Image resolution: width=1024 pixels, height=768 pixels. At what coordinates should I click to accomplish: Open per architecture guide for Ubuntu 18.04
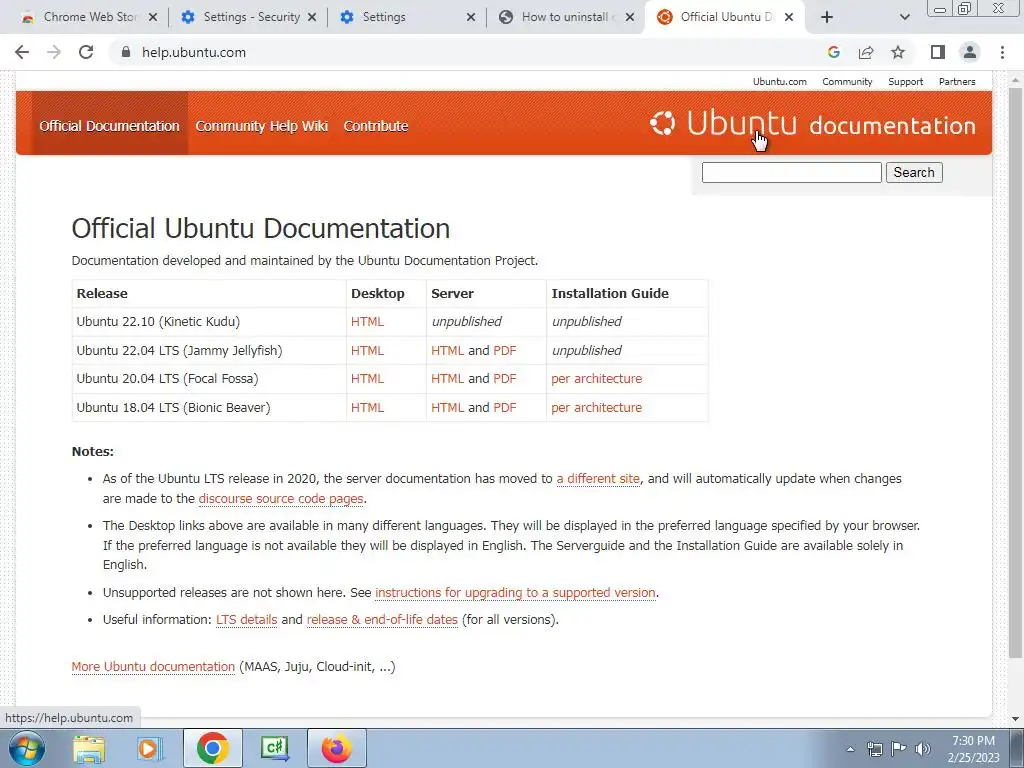coord(596,408)
